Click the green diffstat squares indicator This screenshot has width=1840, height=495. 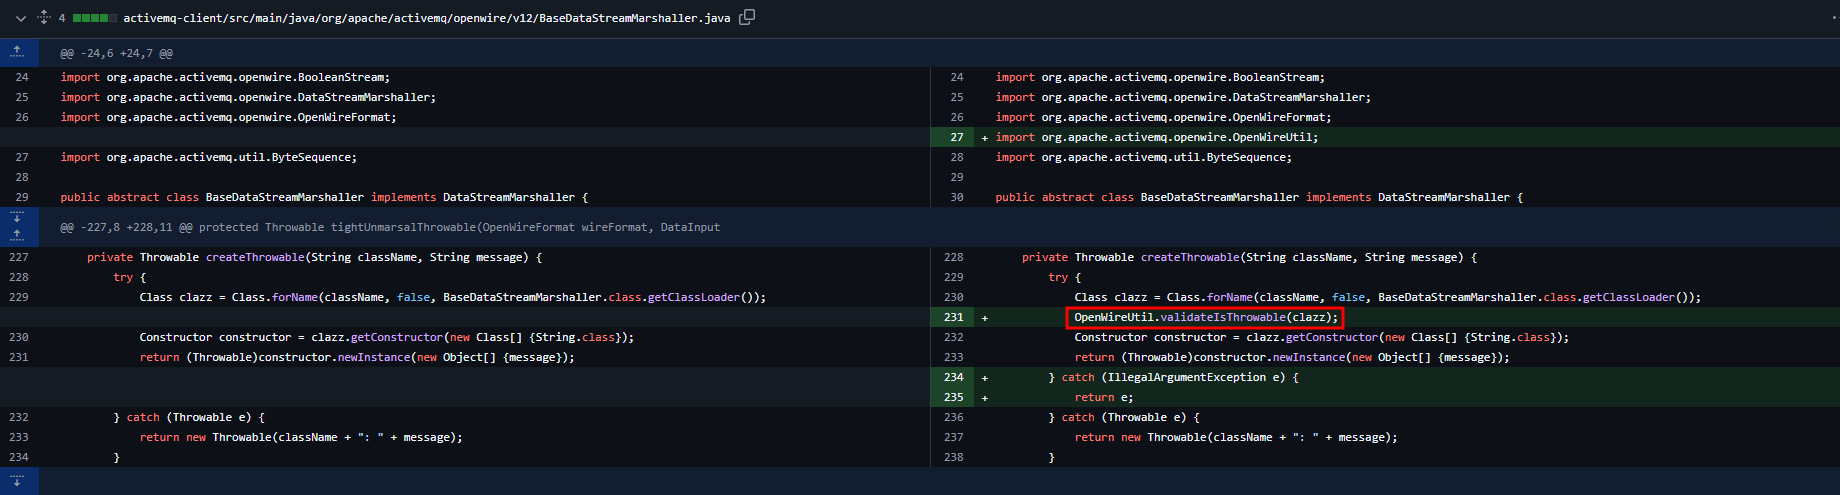(x=95, y=18)
